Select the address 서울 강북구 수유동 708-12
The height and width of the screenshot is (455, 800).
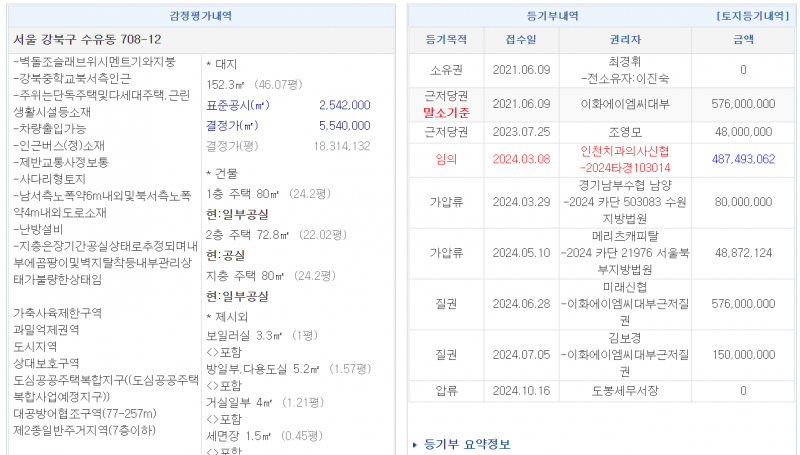87,39
